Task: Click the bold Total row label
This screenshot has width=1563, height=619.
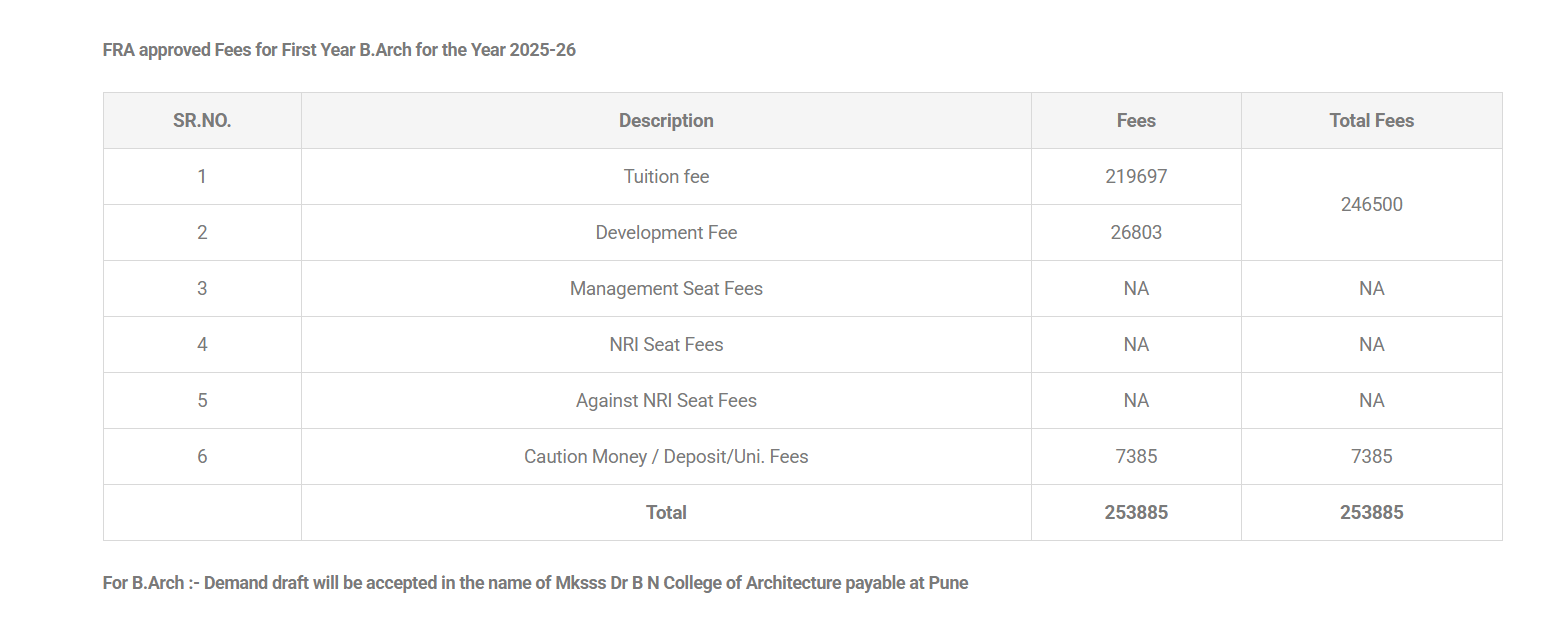Action: point(666,513)
